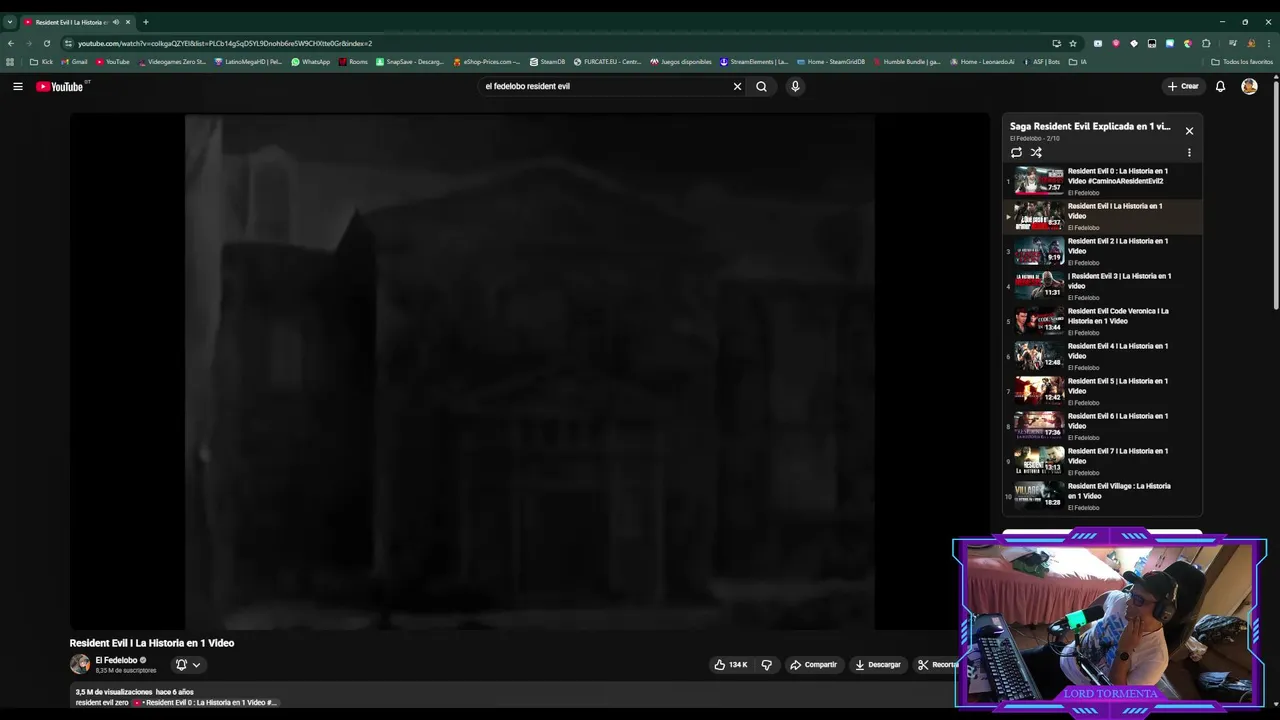
Task: Clear the search box text
Action: [x=737, y=86]
